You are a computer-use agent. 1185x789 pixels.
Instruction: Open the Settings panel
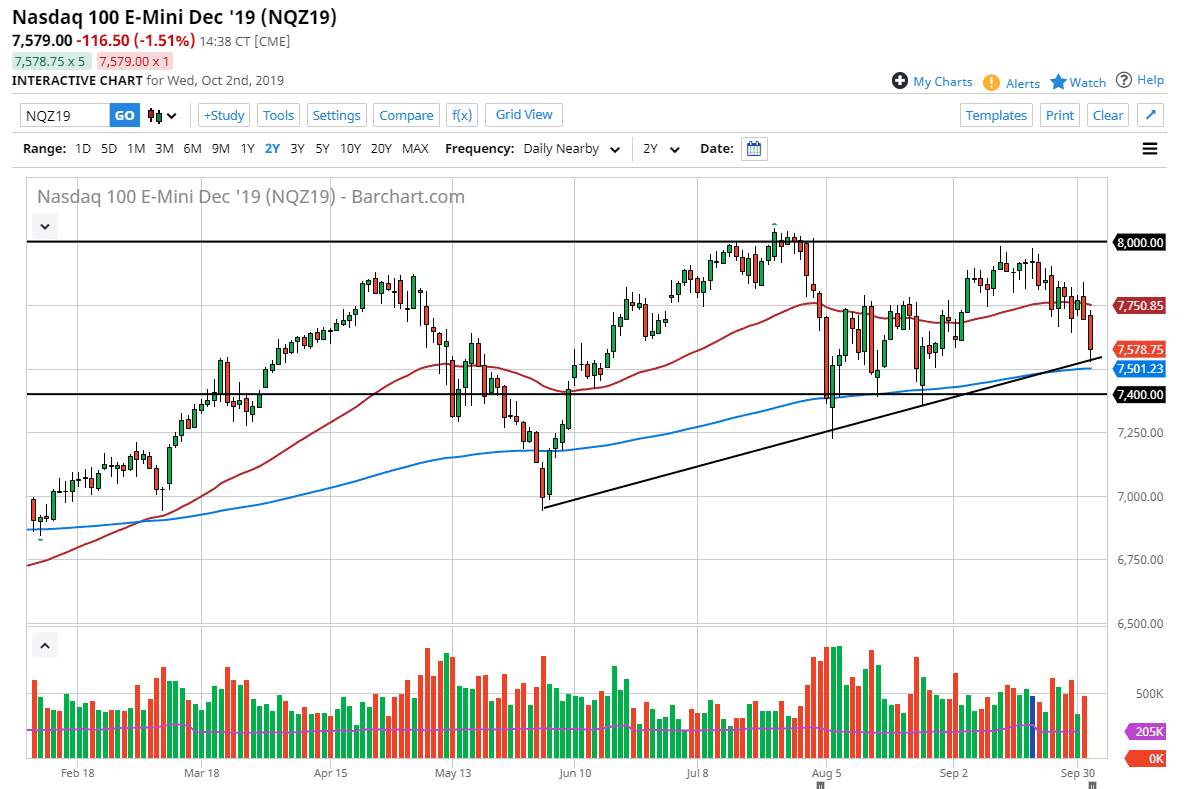coord(336,115)
